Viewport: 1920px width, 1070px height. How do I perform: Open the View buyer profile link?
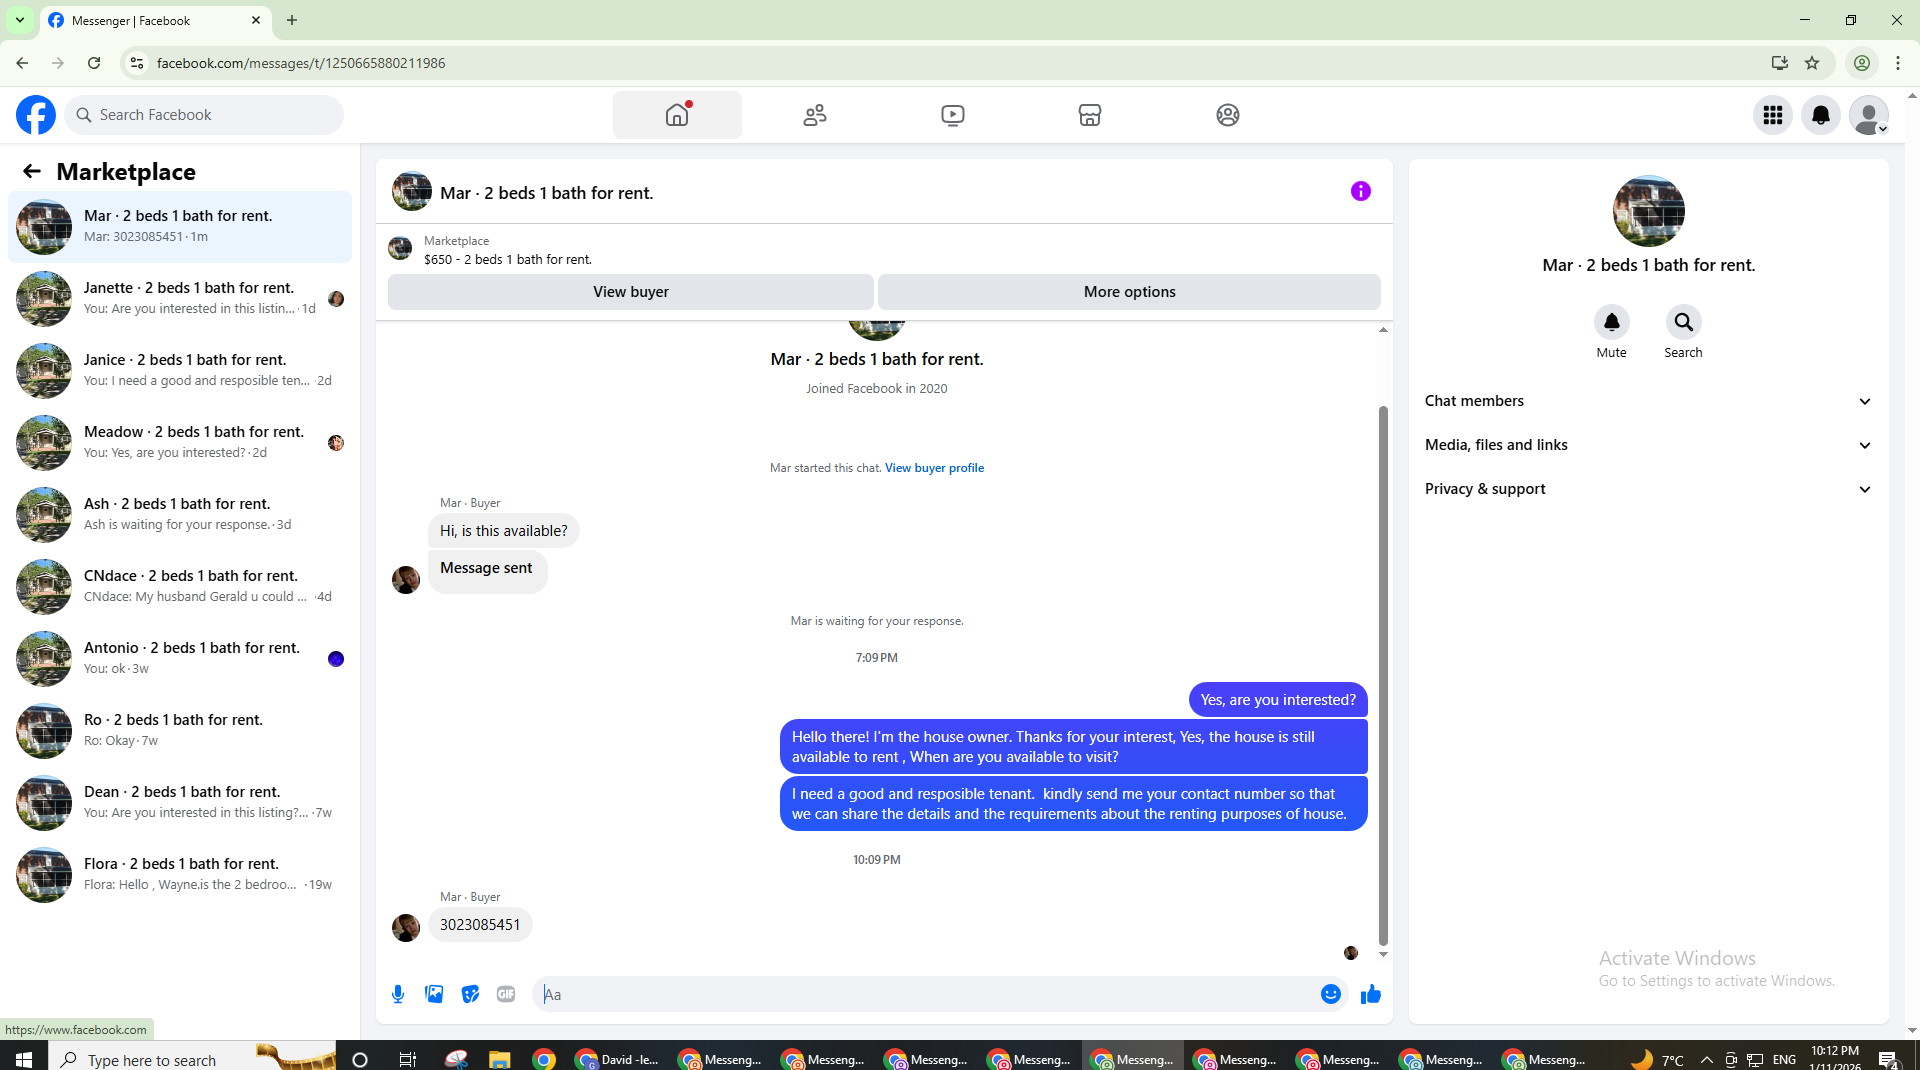tap(934, 468)
